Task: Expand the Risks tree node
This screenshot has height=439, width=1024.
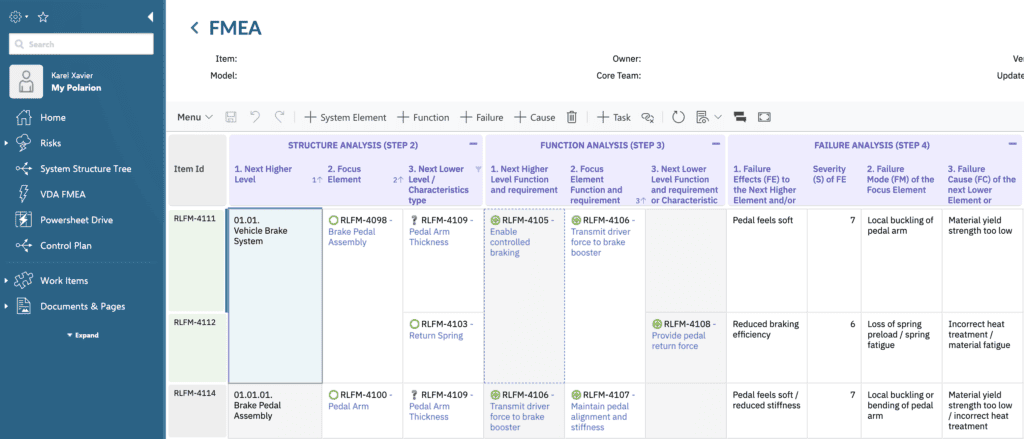Action: pos(7,143)
